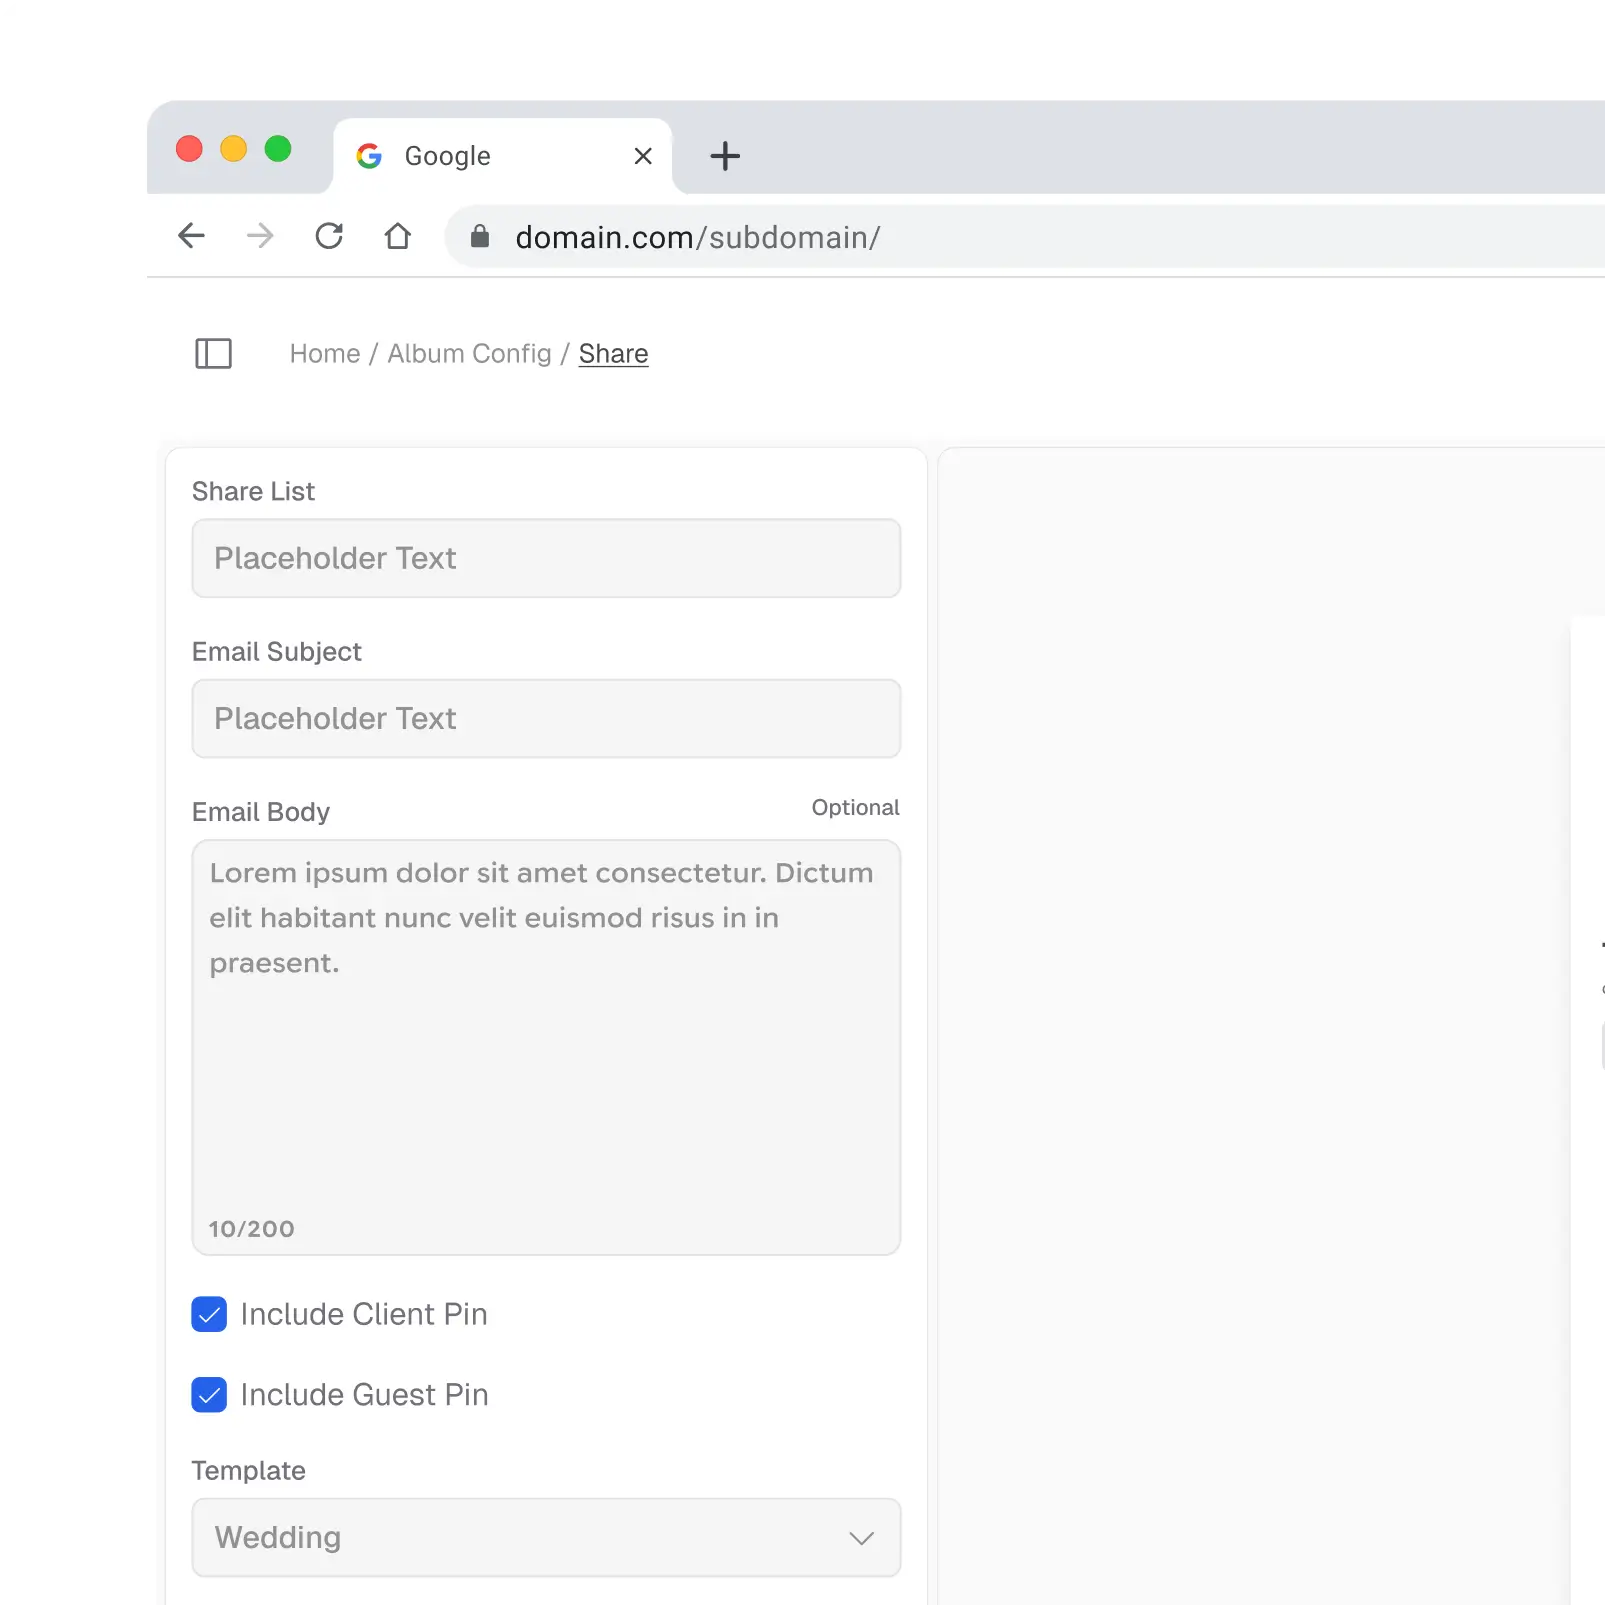The image size is (1605, 1605).
Task: Click the lock icon in address bar
Action: point(480,237)
